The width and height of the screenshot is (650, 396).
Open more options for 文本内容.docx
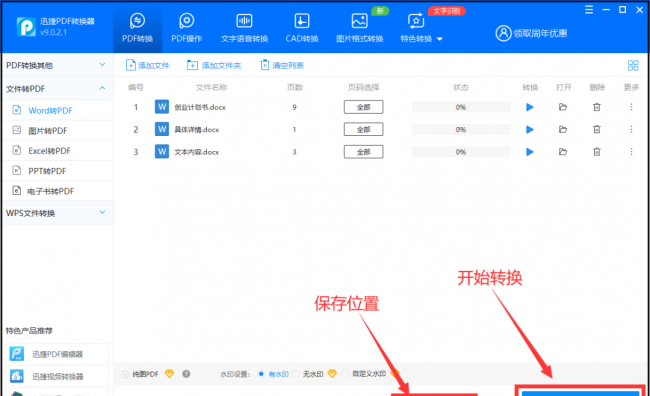coord(631,152)
